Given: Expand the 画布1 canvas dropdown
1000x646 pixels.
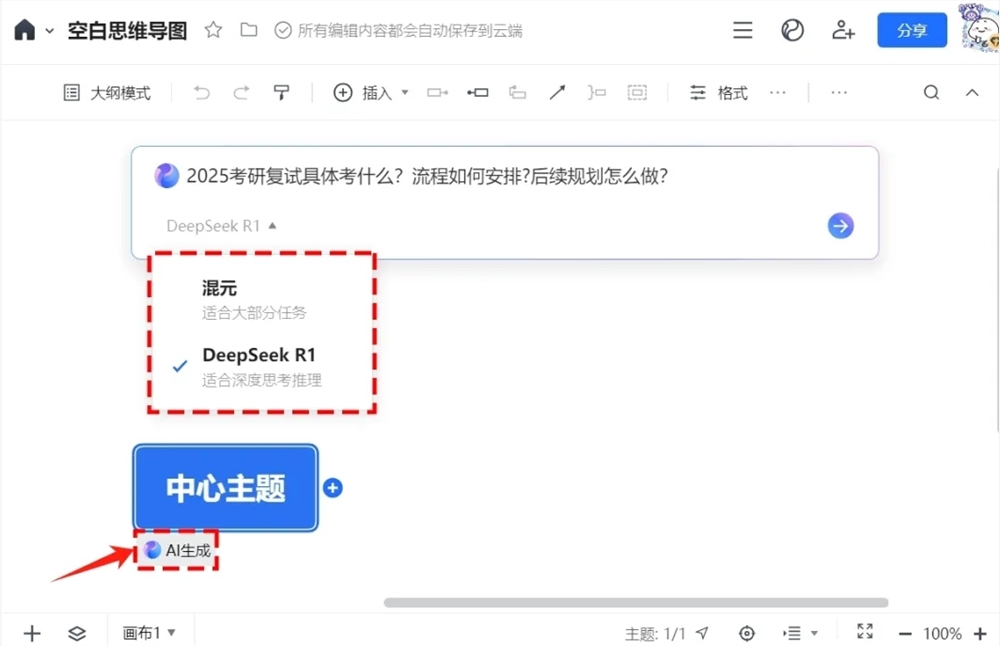Looking at the screenshot, I should coord(150,633).
